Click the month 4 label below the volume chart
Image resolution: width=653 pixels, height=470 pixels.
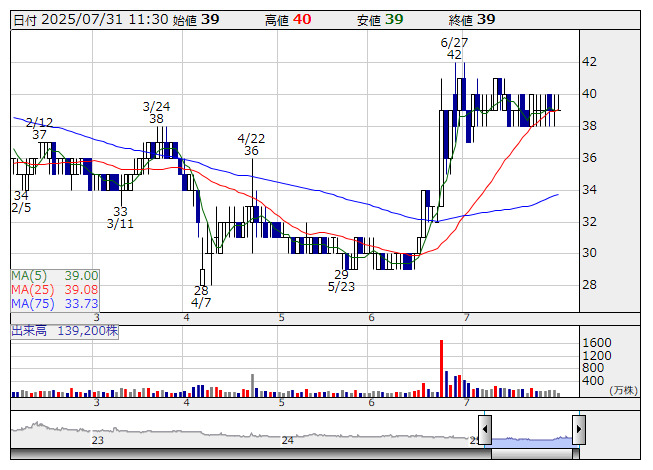[187, 403]
